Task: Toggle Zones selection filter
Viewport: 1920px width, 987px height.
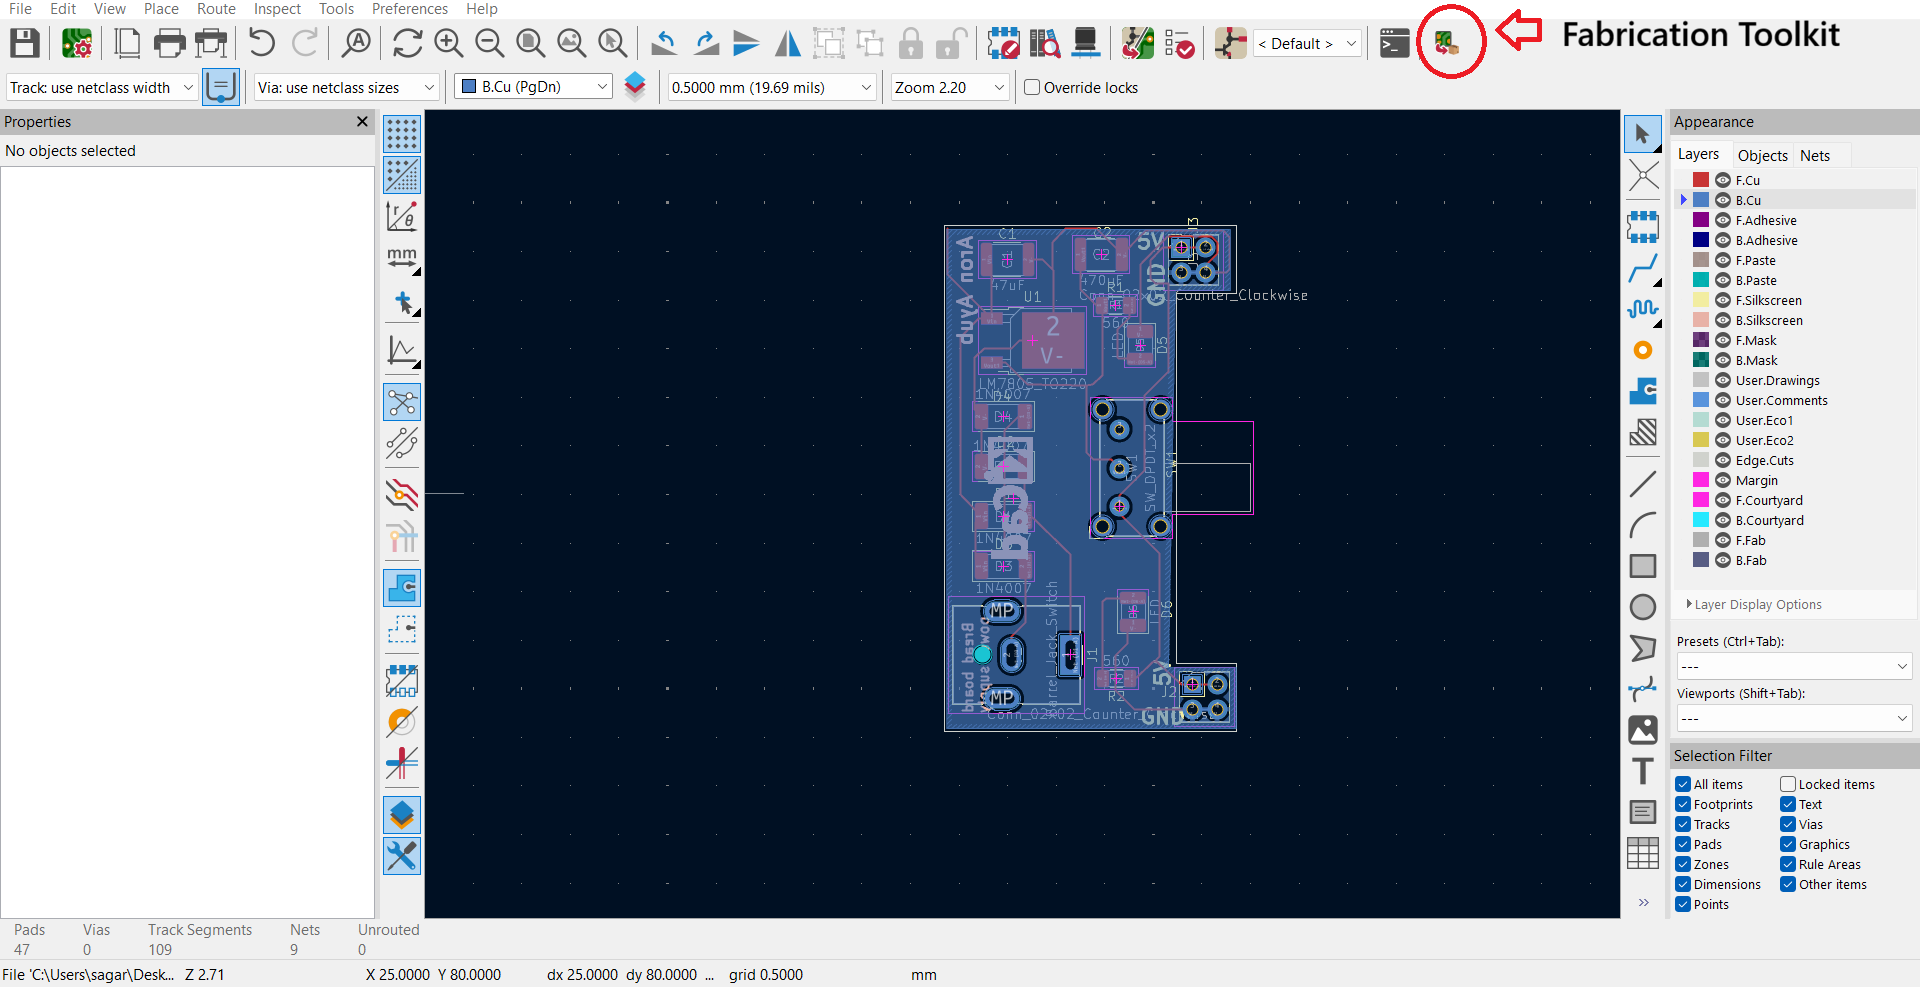Action: (1683, 864)
